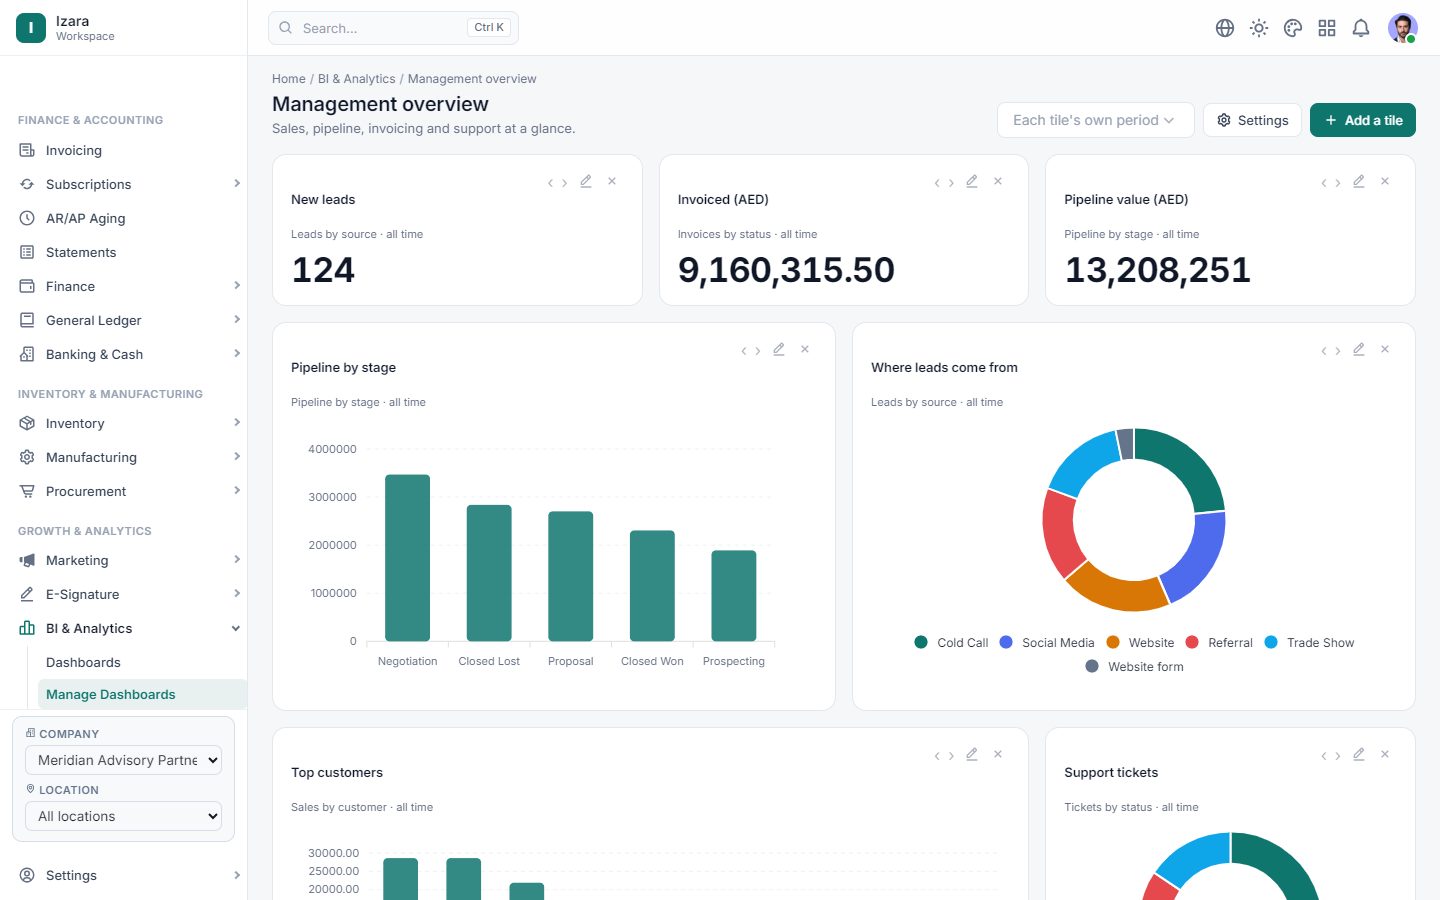Edit the Pipeline value (AED) tile

point(1359,181)
